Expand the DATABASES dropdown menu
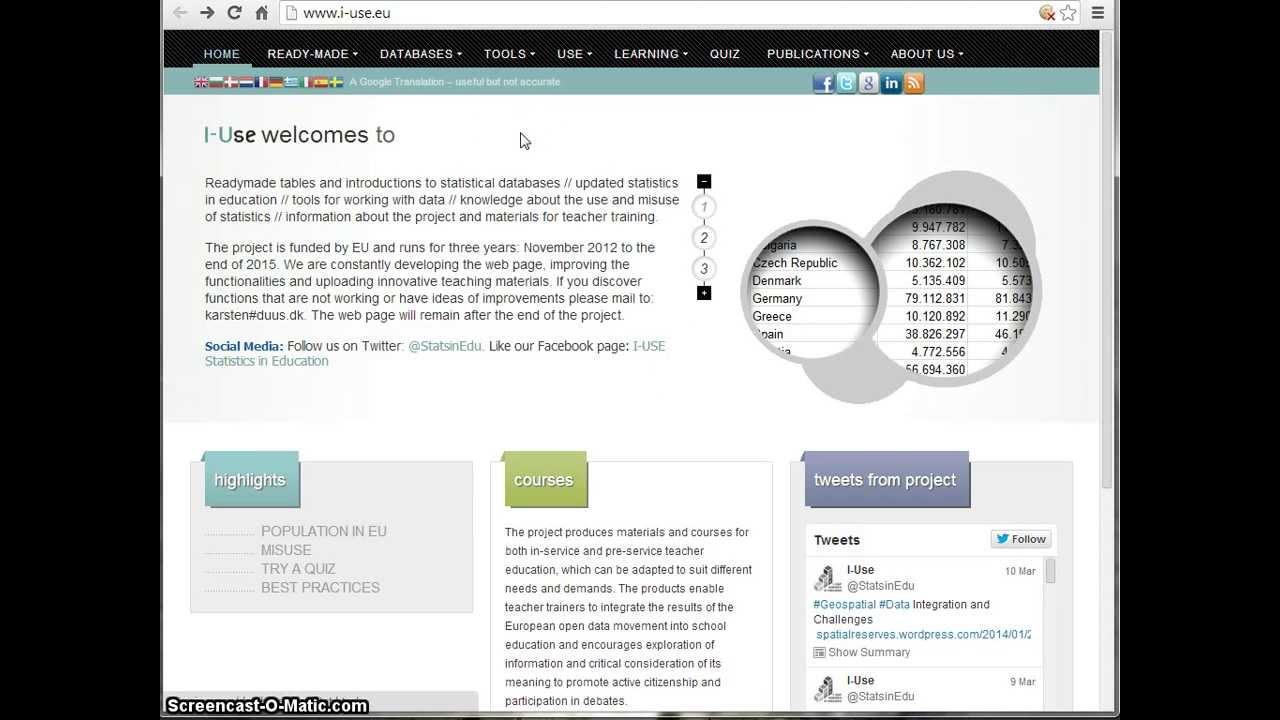The height and width of the screenshot is (720, 1280). click(x=420, y=54)
